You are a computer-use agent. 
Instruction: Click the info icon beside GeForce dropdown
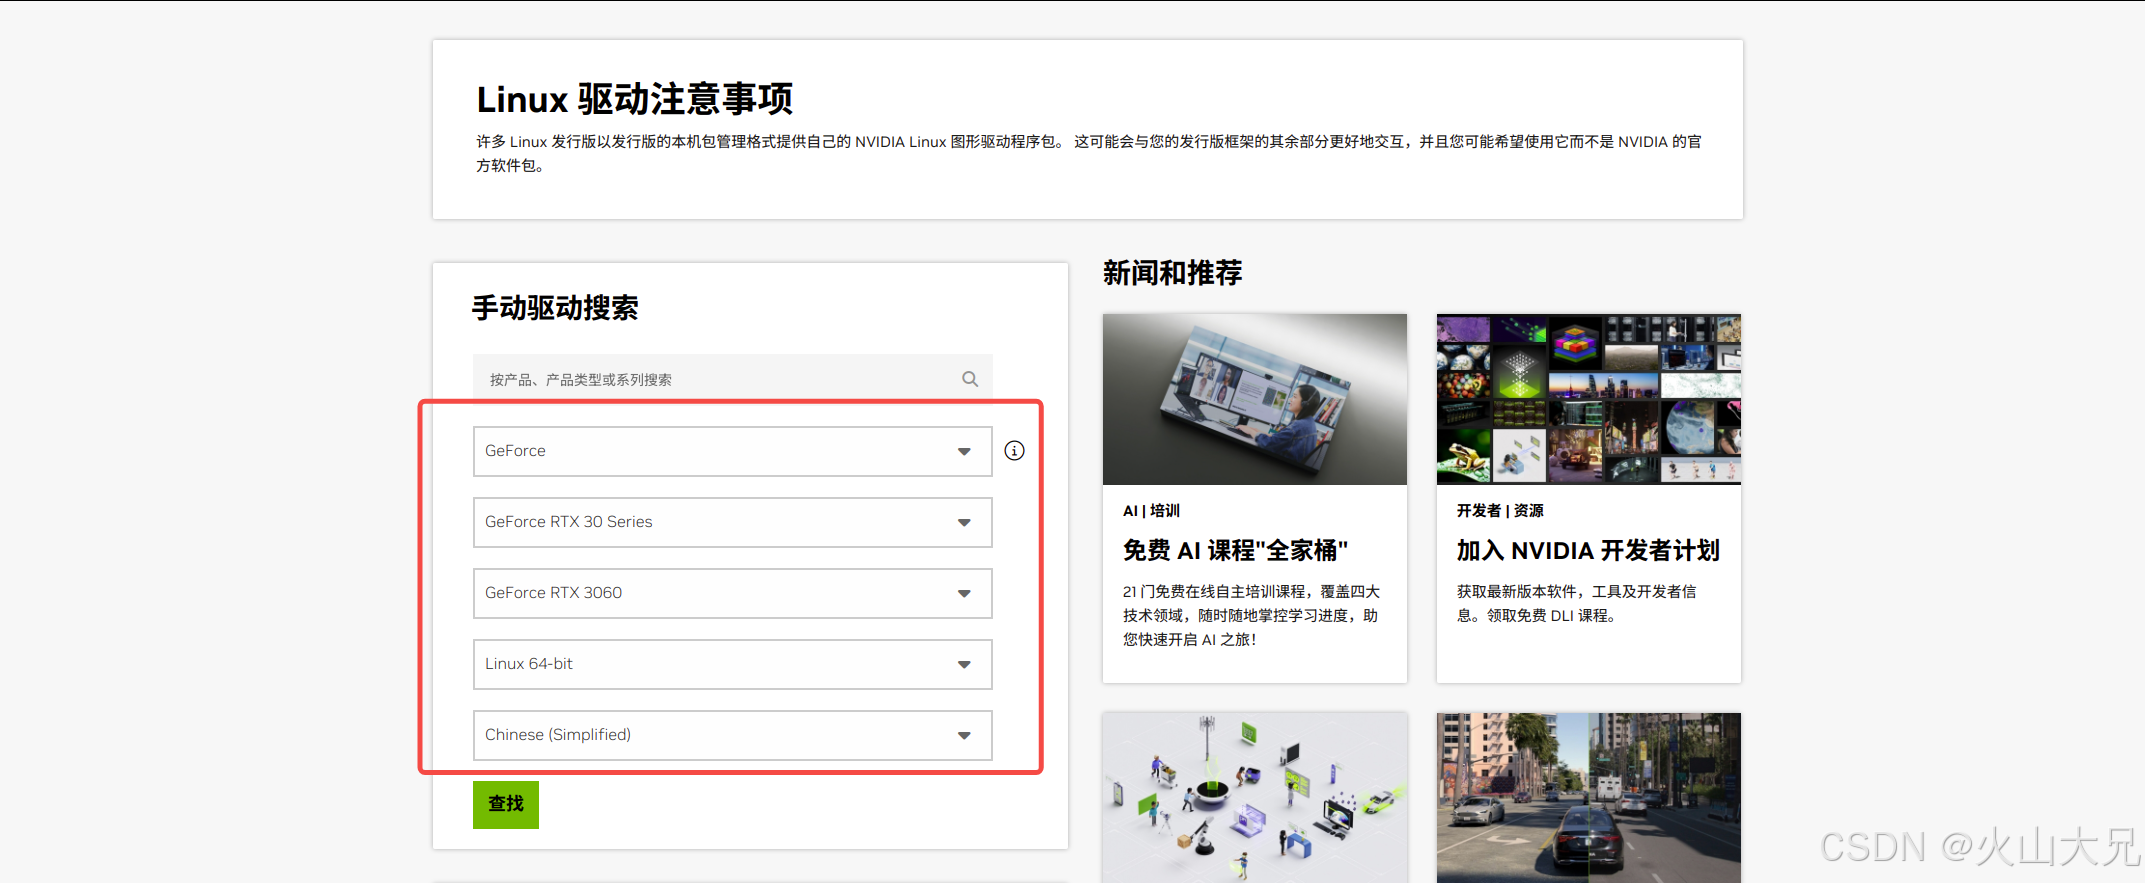(x=1014, y=451)
